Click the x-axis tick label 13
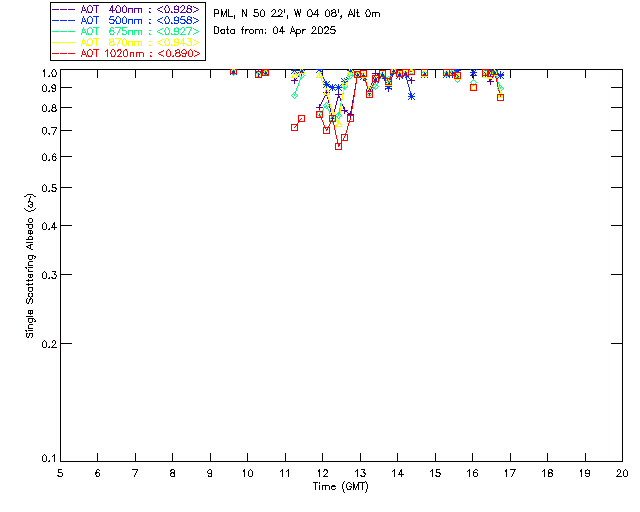 360,473
